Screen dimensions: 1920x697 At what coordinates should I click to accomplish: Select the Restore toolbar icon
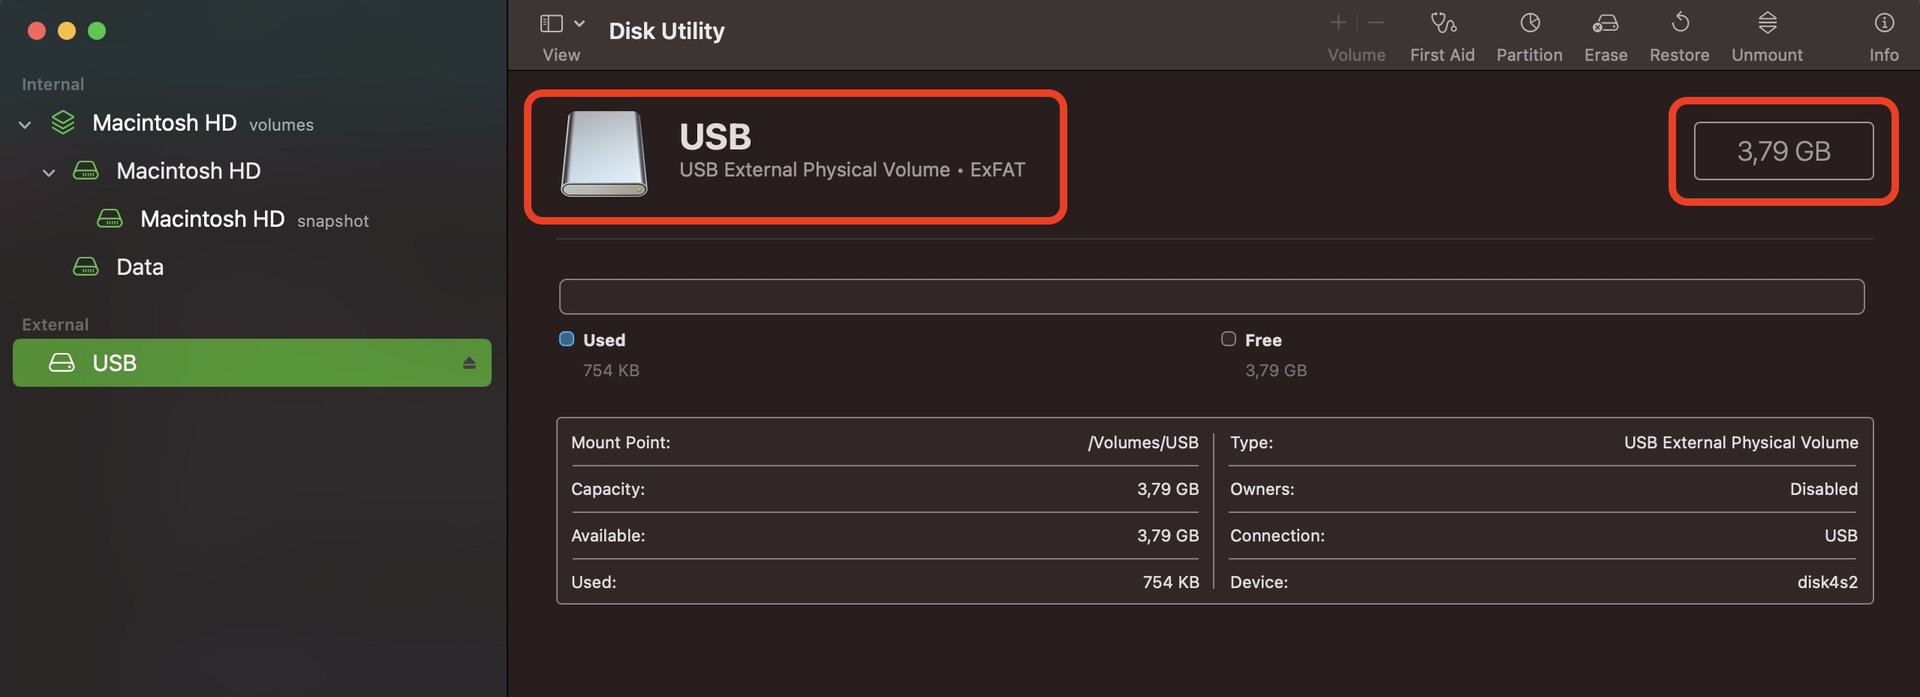1679,23
